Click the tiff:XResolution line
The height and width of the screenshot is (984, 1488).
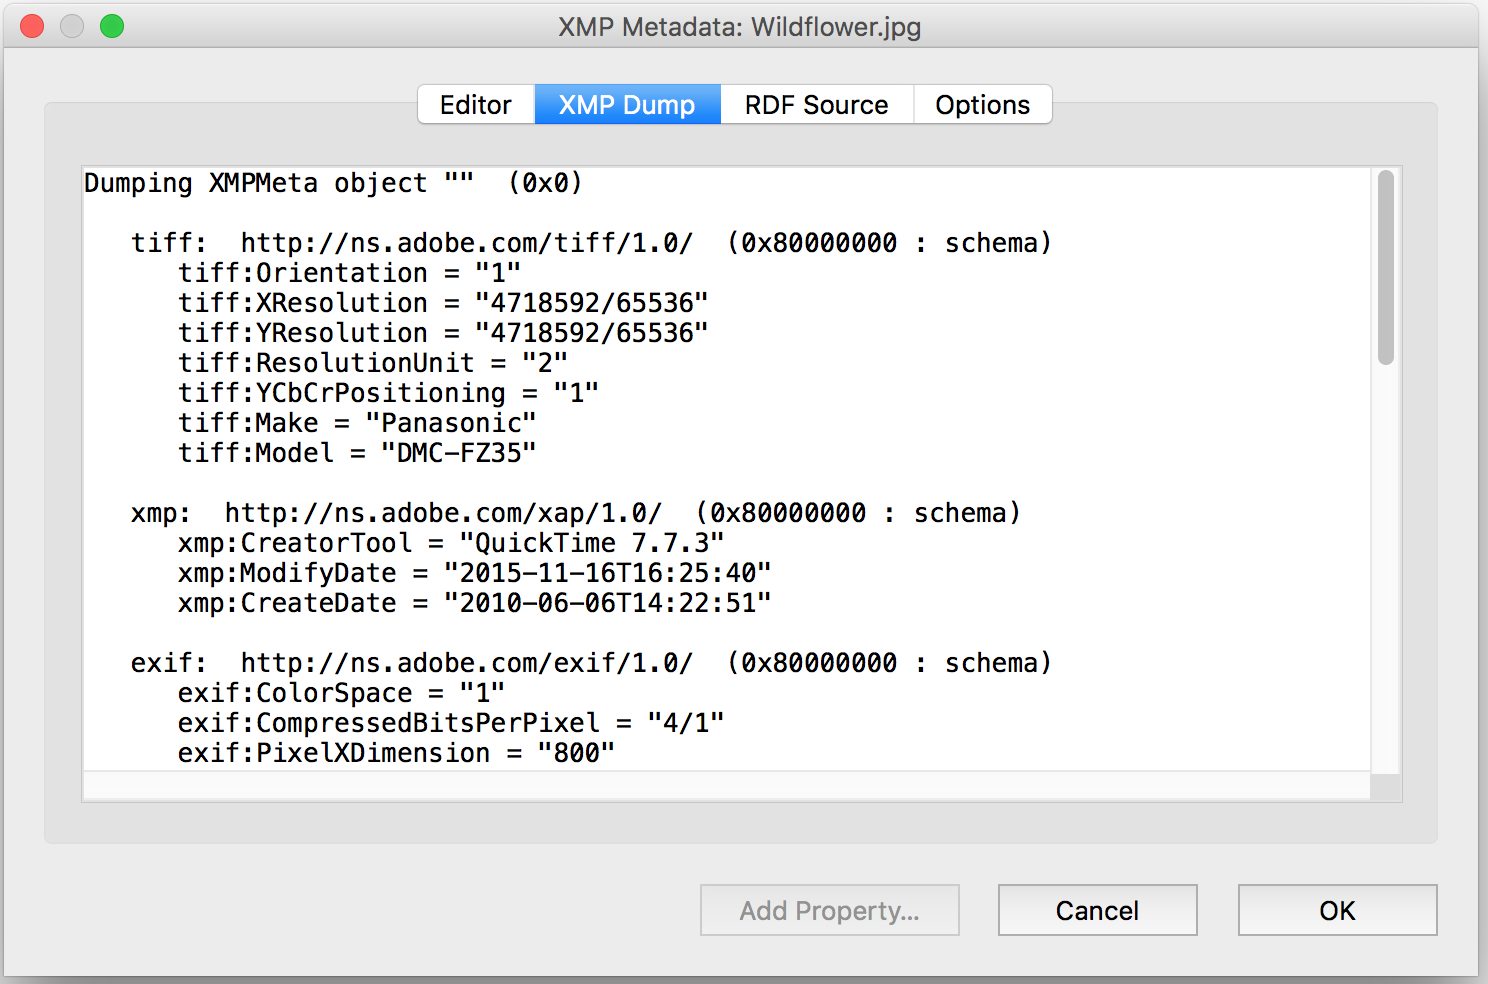click(443, 303)
